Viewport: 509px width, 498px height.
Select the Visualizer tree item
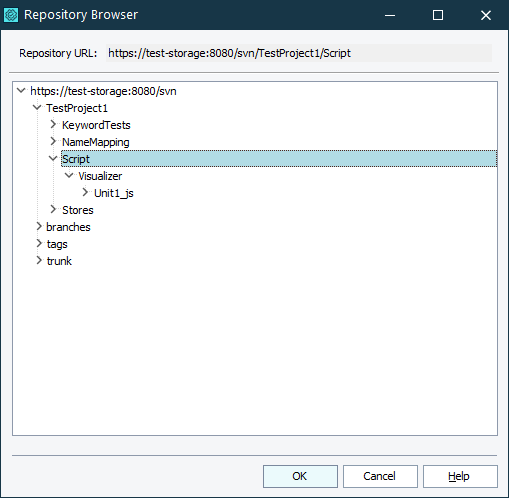[x=100, y=176]
